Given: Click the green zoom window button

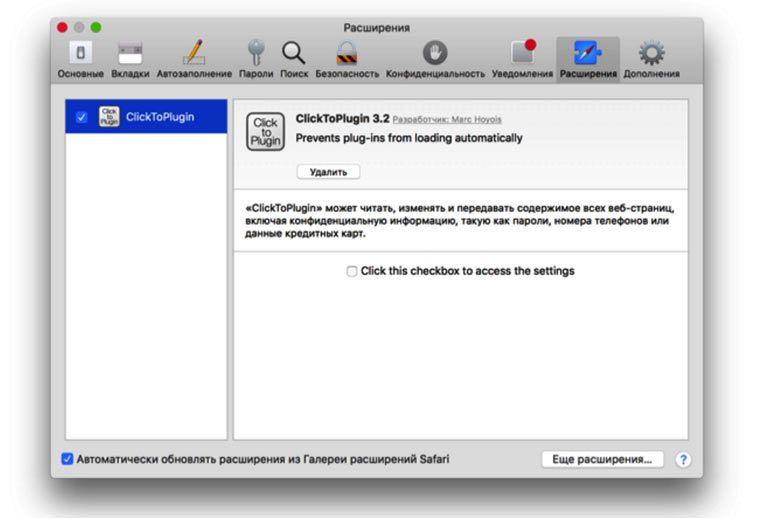Looking at the screenshot, I should pyautogui.click(x=96, y=28).
